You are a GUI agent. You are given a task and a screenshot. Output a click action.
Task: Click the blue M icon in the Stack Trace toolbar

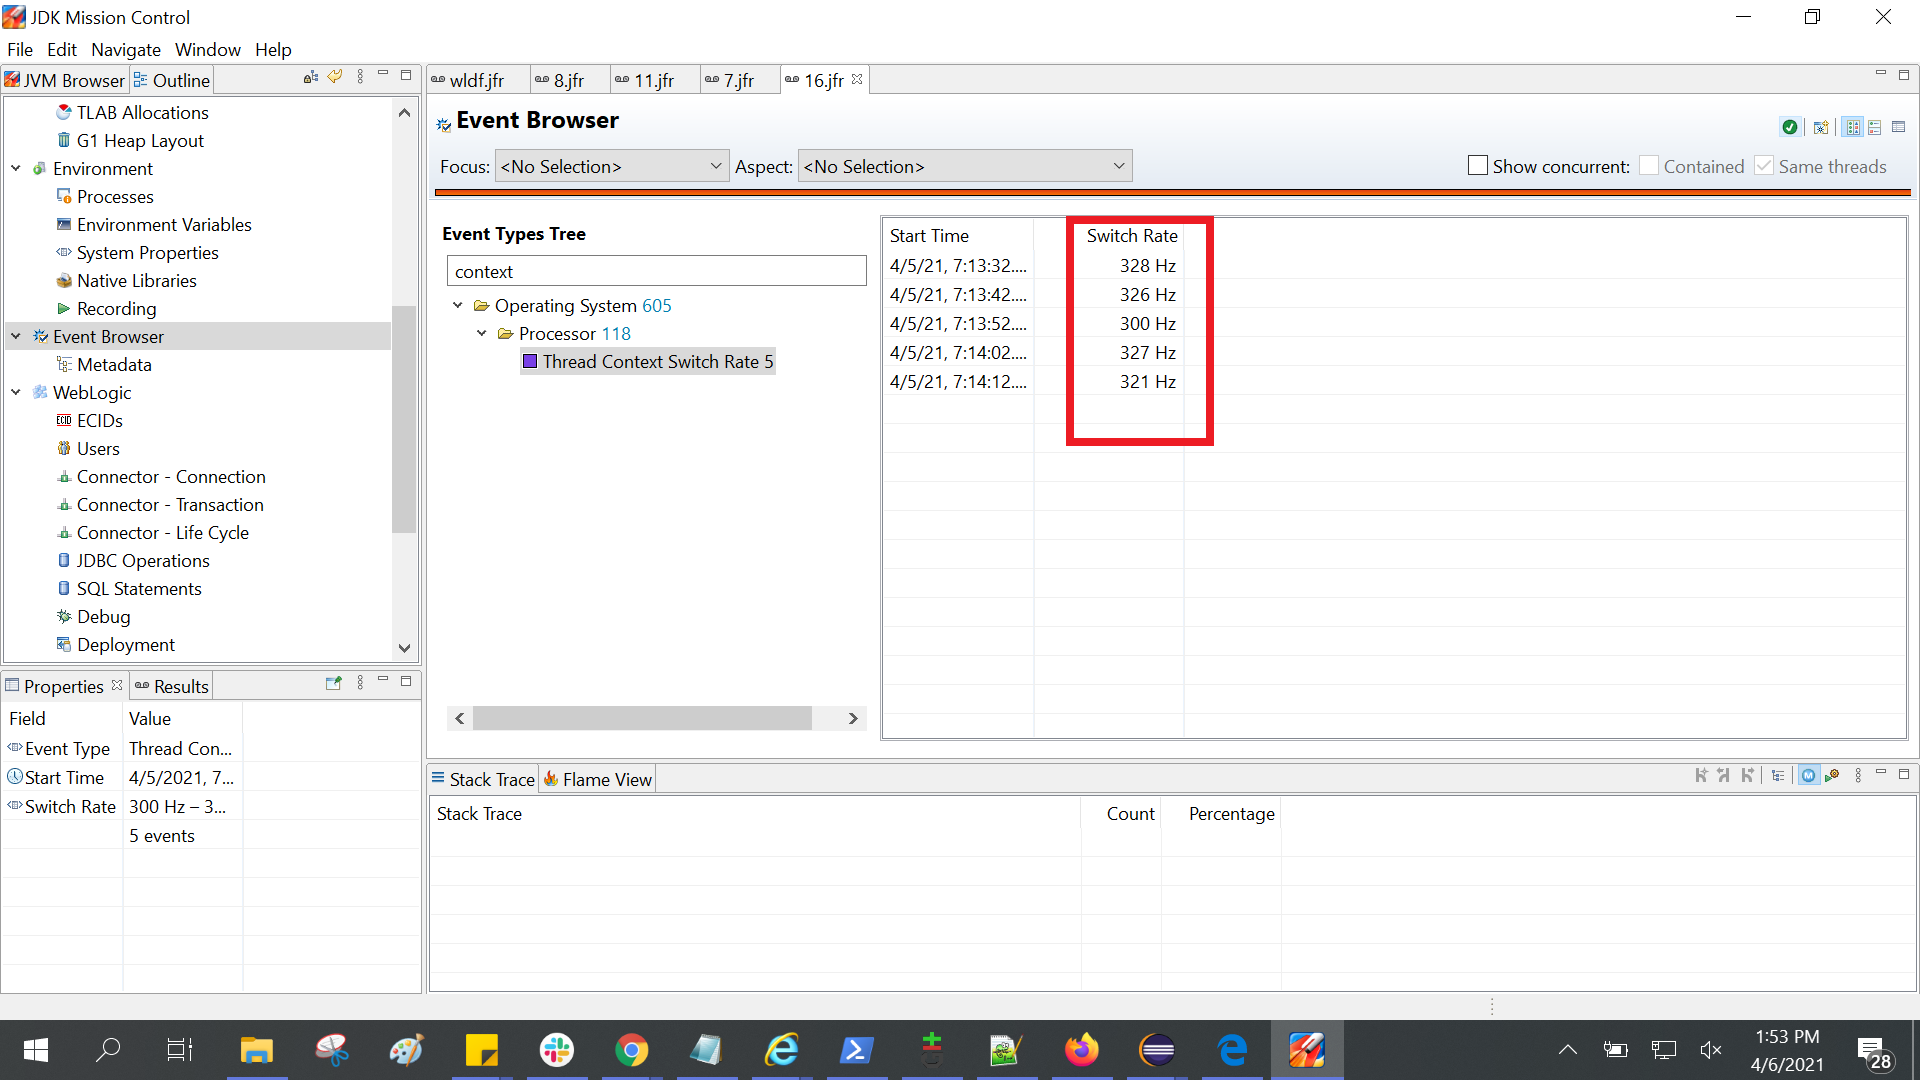point(1808,776)
